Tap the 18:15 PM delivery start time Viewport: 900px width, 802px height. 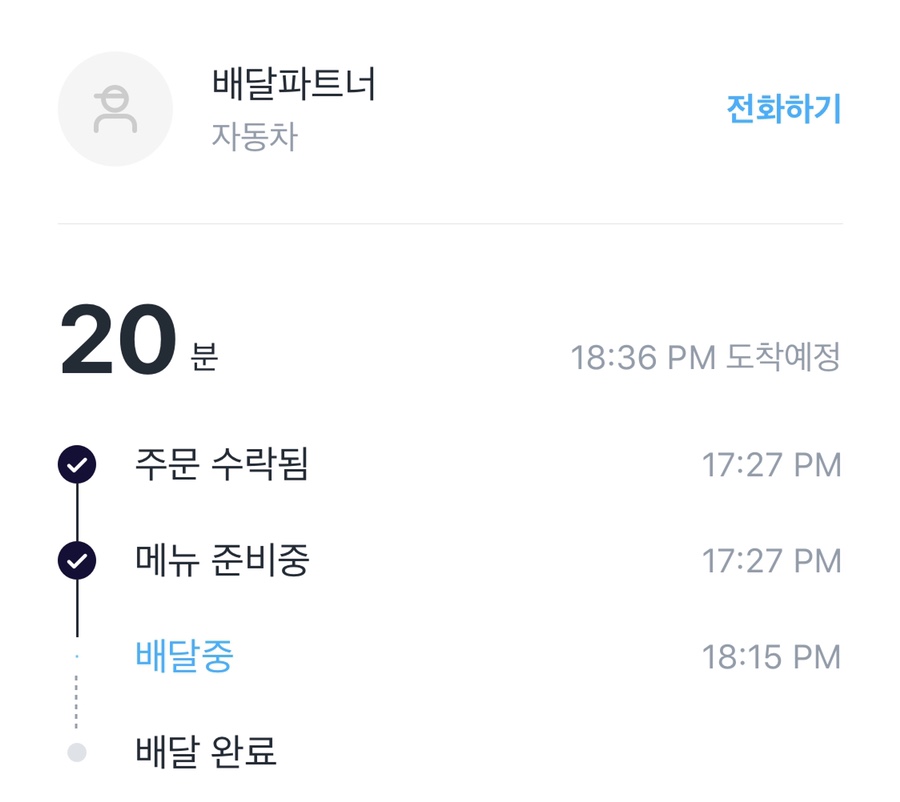tap(771, 657)
